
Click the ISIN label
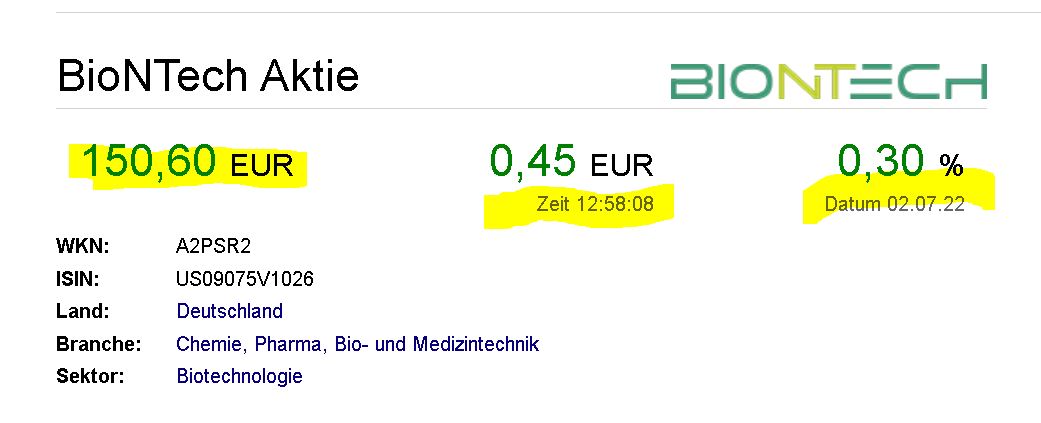tap(78, 279)
